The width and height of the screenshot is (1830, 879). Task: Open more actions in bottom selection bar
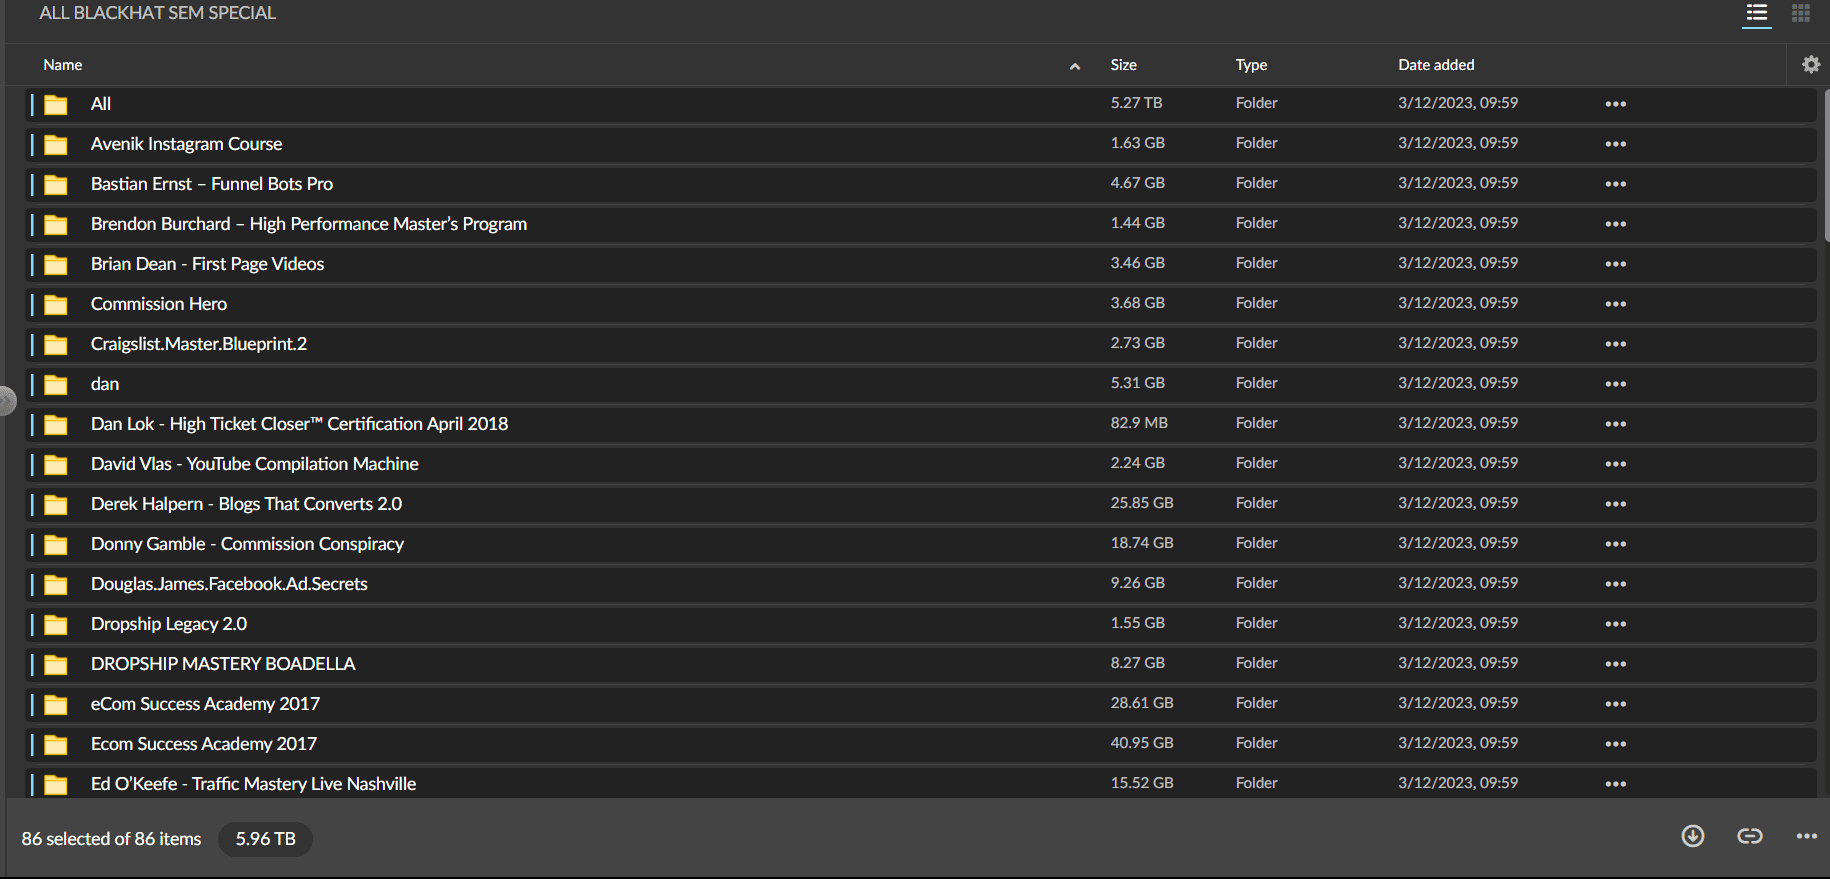[1807, 836]
